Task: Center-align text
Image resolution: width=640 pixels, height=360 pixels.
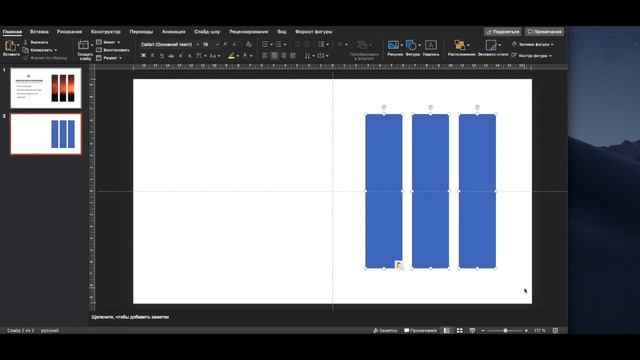Action: point(274,56)
